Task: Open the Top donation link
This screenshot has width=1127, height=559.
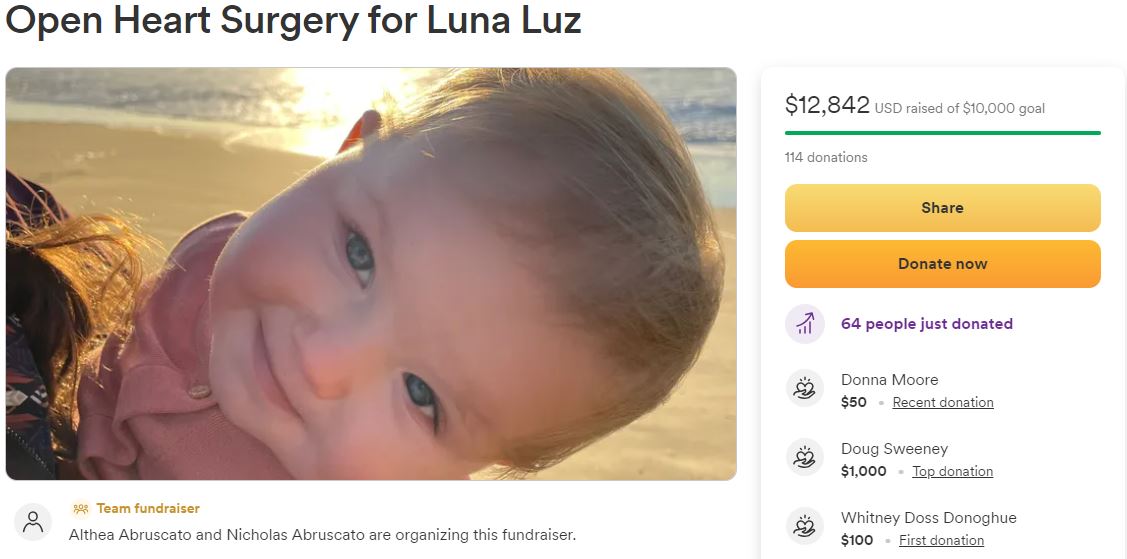Action: (x=952, y=471)
